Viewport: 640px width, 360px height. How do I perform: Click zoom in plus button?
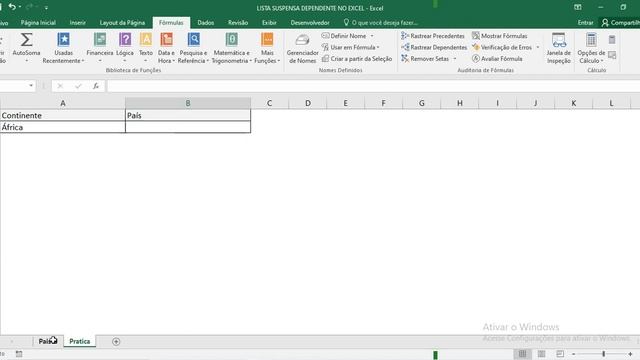(630, 354)
